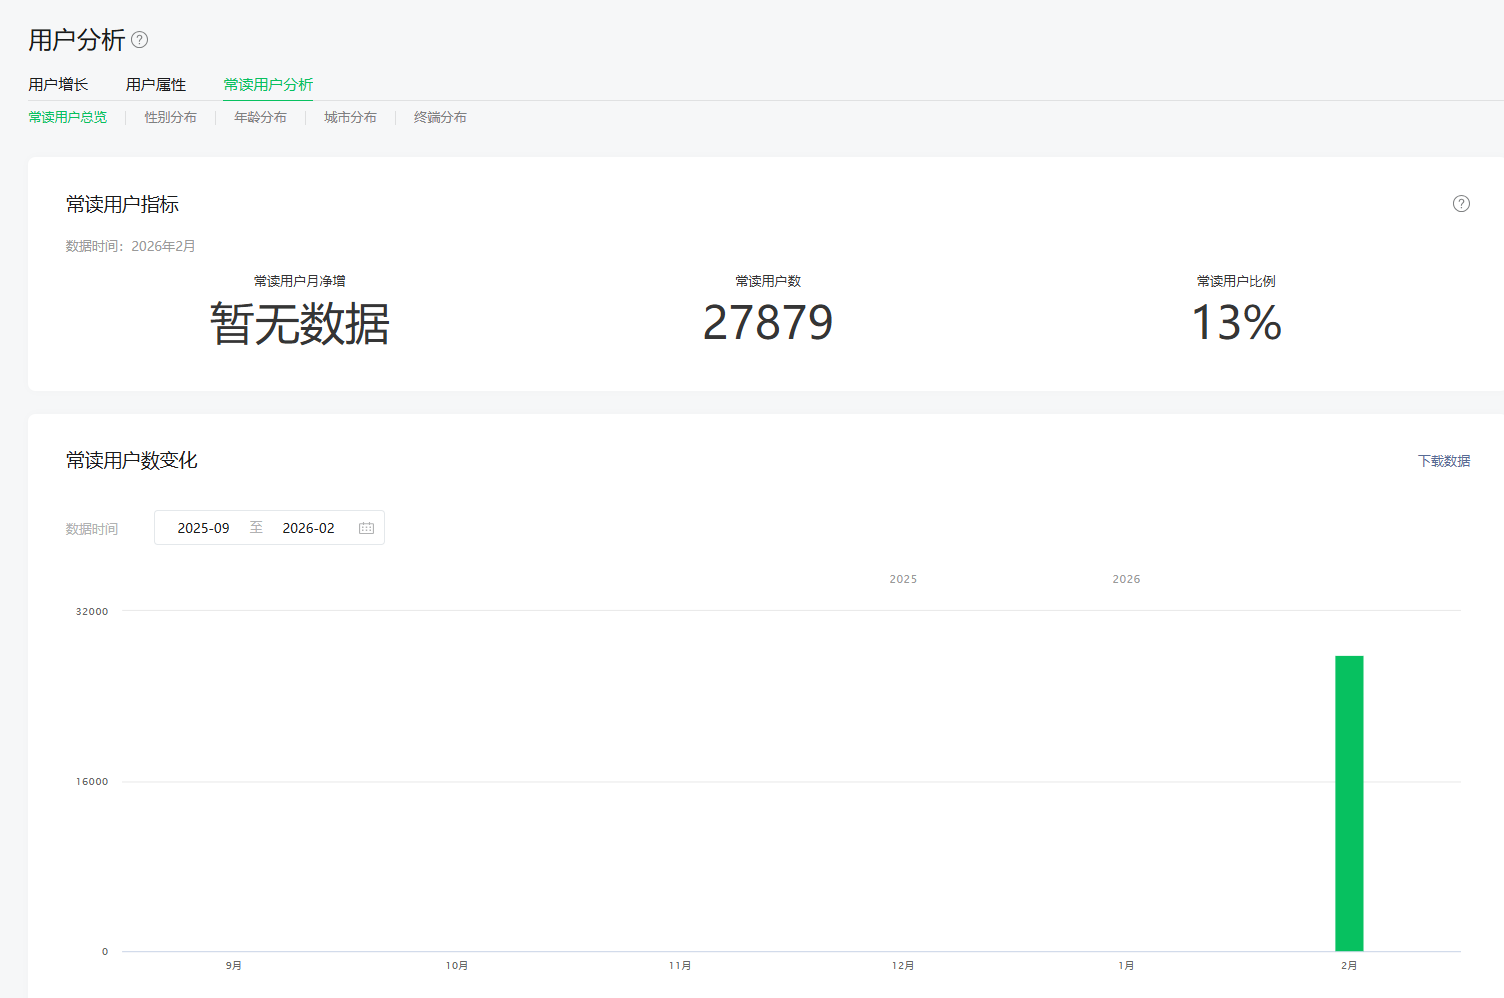Switch to the 用户增长 tab
The height and width of the screenshot is (998, 1504).
coord(58,85)
